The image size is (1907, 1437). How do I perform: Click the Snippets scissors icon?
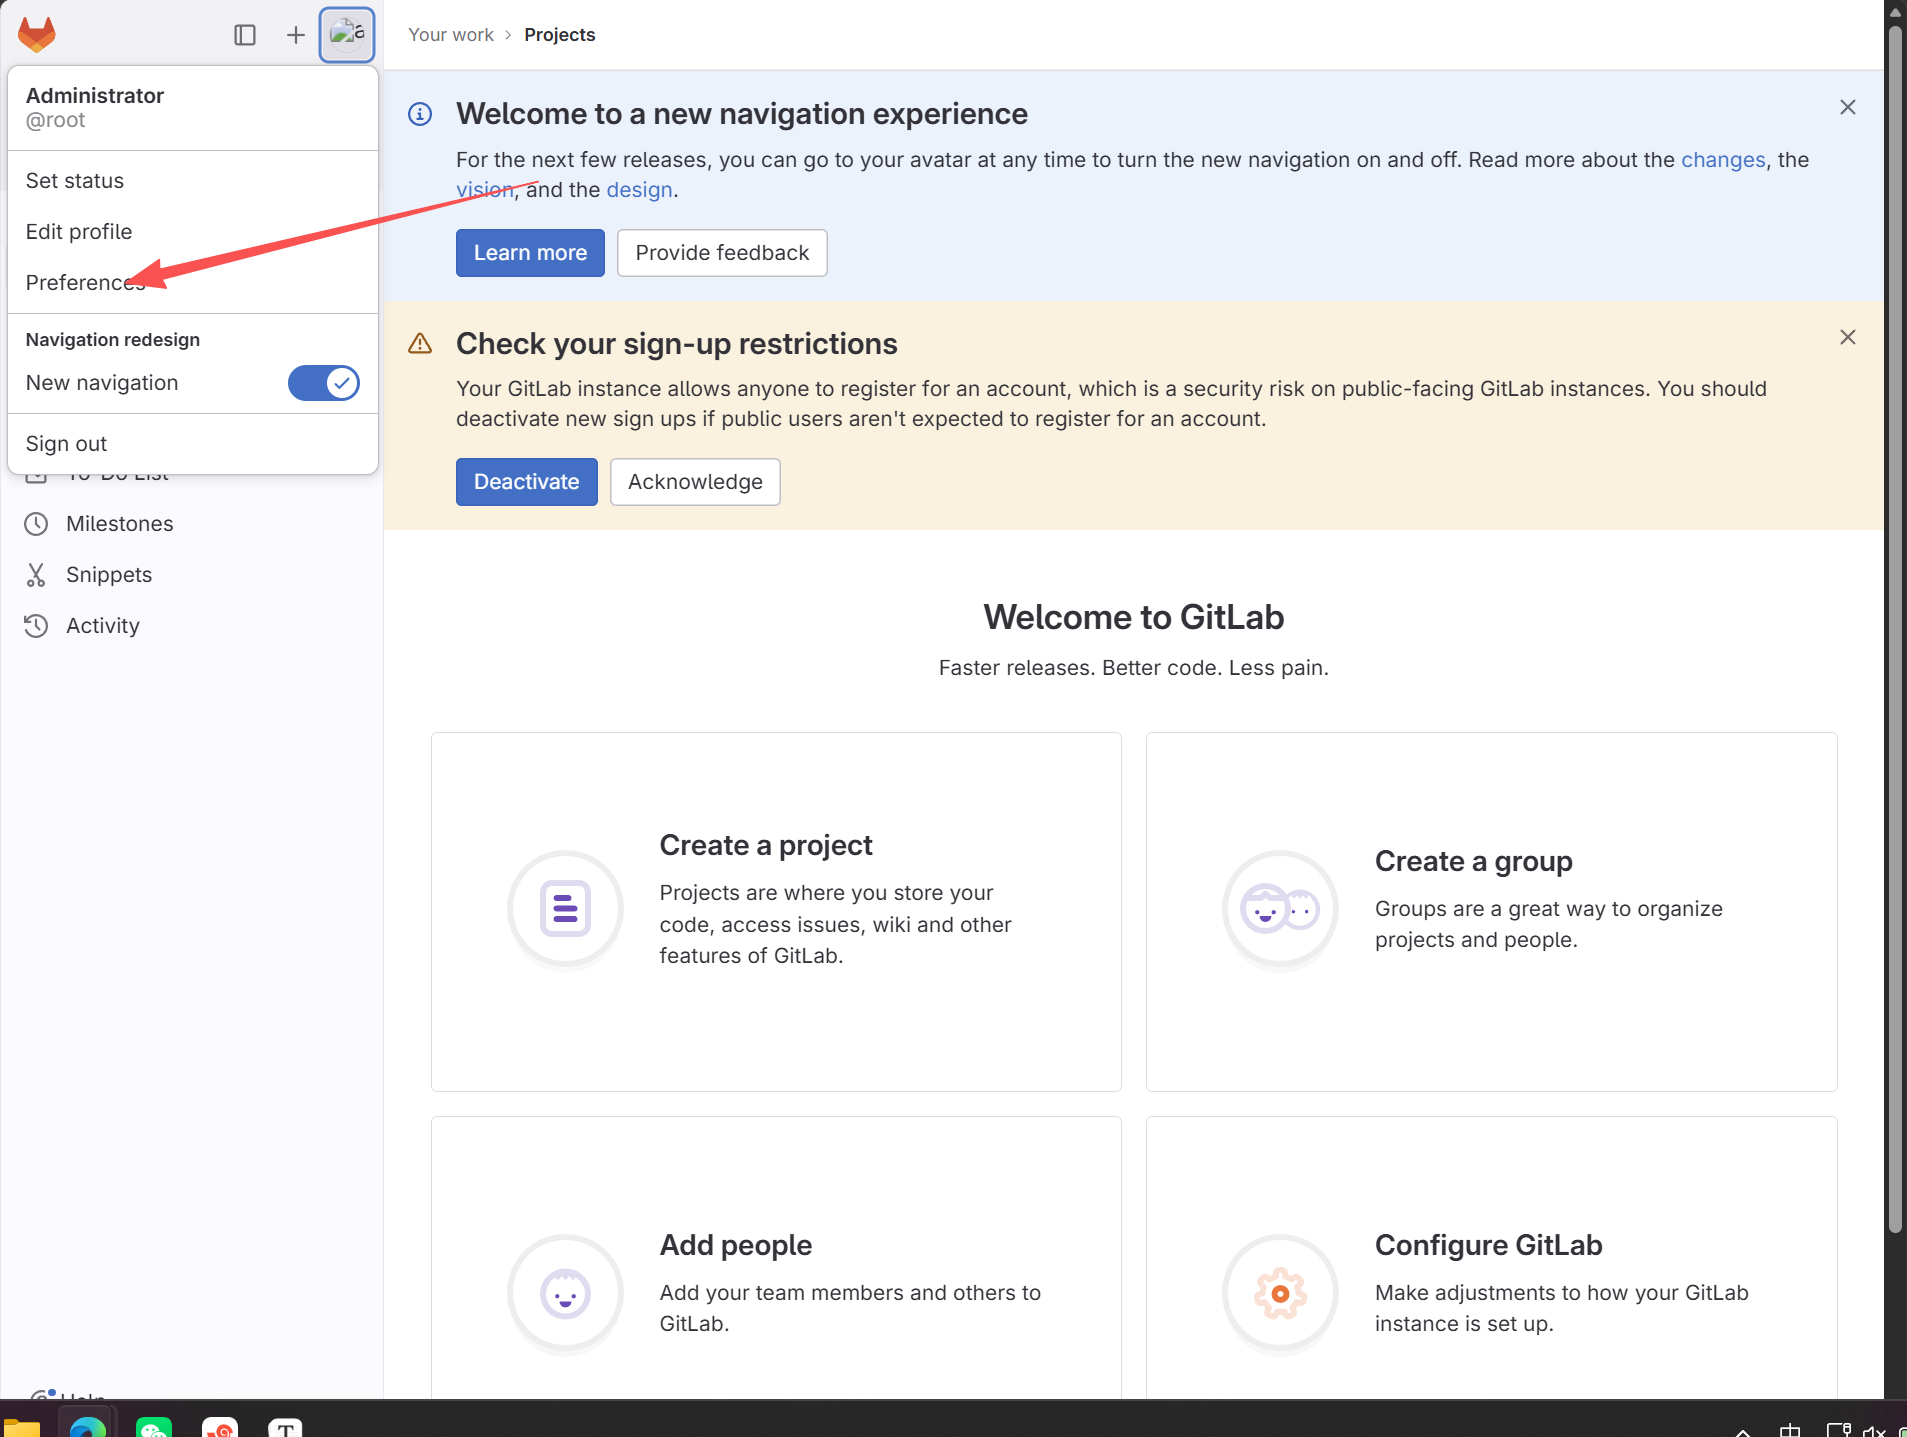(x=36, y=575)
